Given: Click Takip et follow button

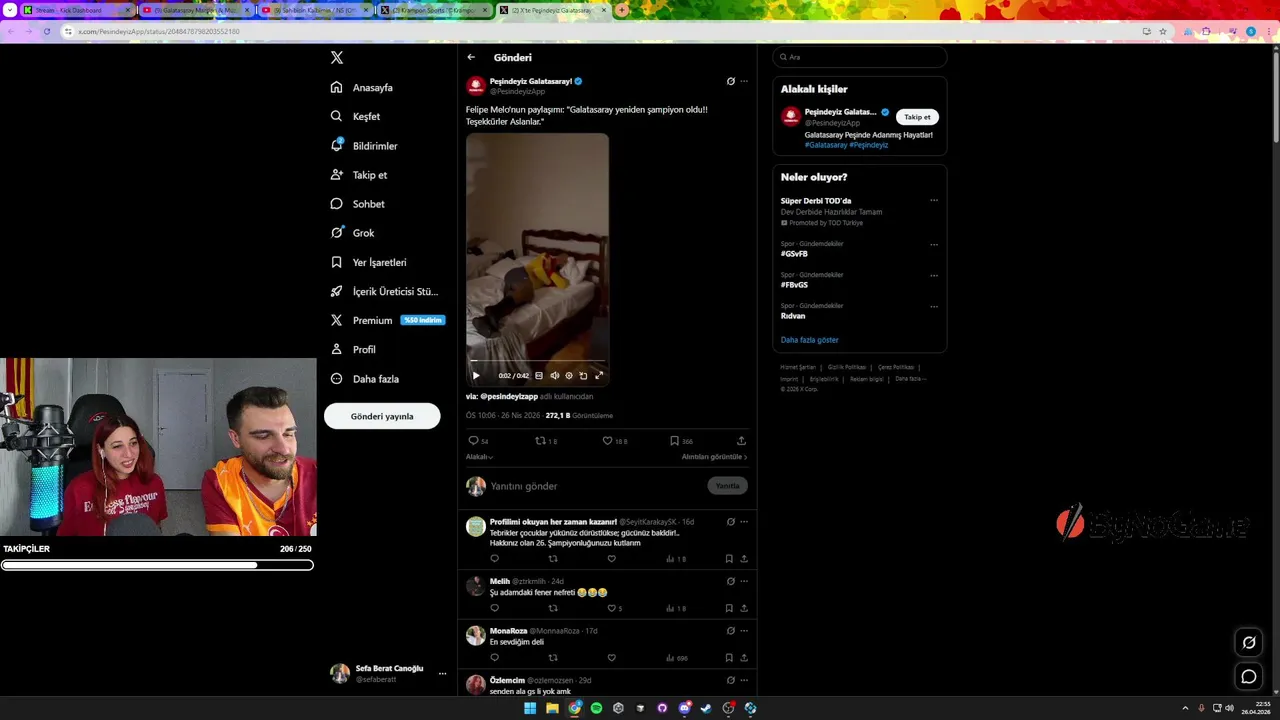Looking at the screenshot, I should [917, 117].
